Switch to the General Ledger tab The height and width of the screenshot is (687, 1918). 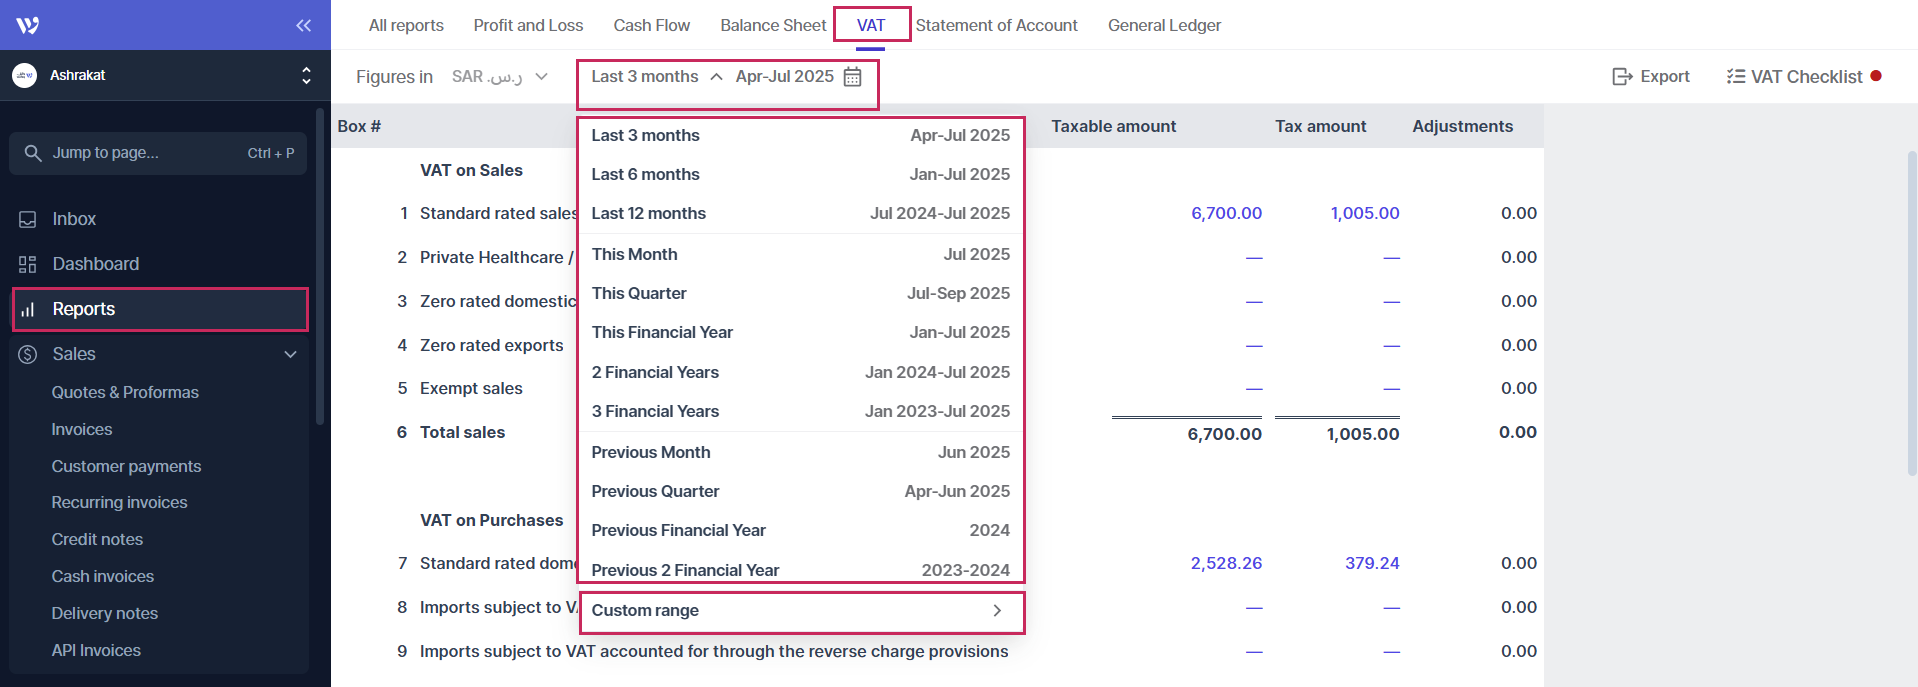1164,25
